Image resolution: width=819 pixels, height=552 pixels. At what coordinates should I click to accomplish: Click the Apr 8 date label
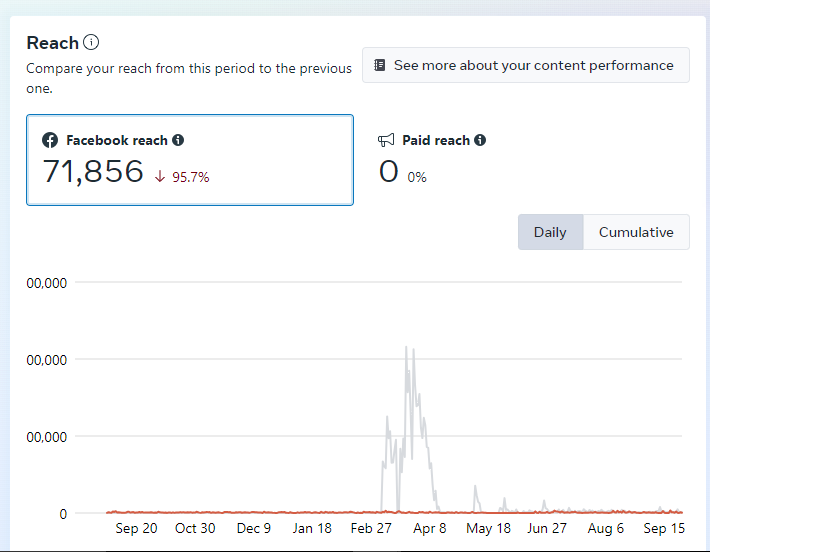[429, 528]
